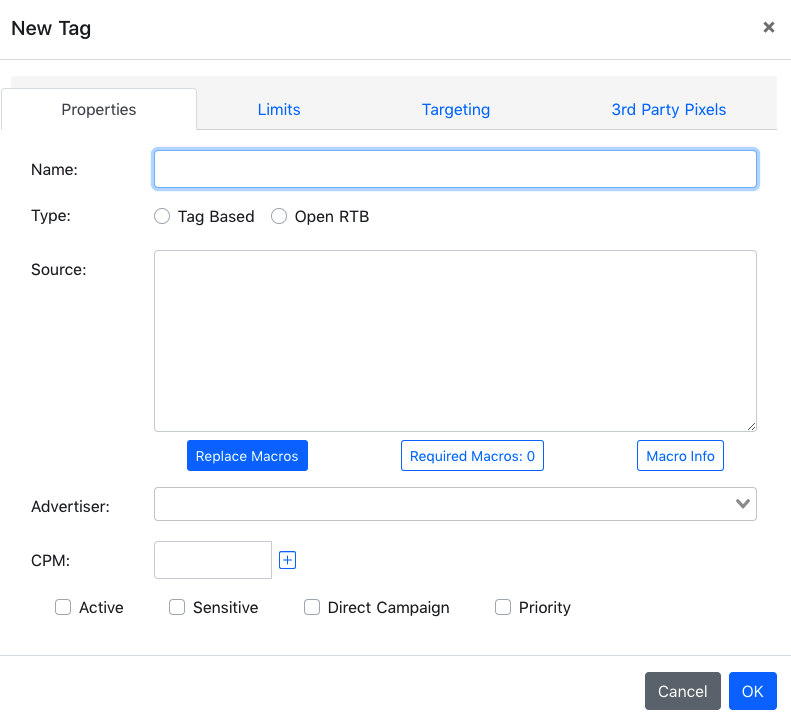
Task: Click the CPM value field
Action: pos(213,560)
